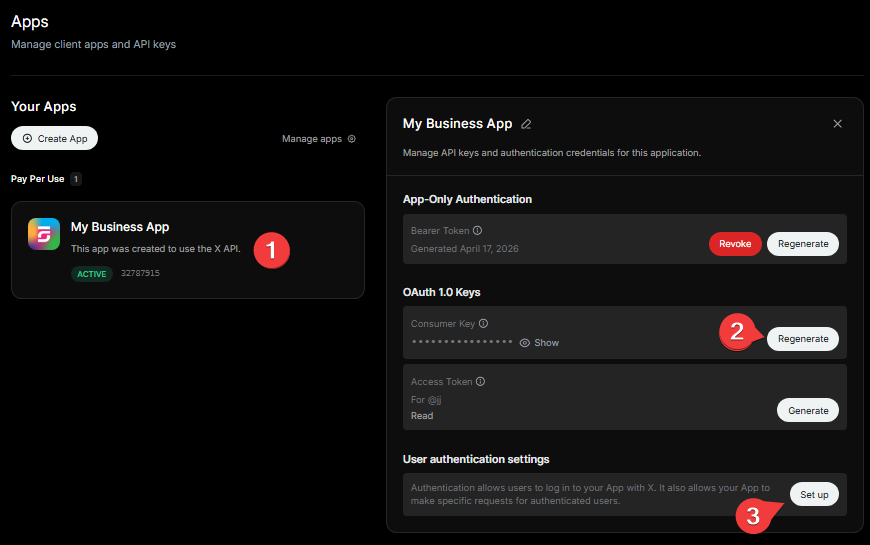Set up user authentication settings

tap(814, 495)
